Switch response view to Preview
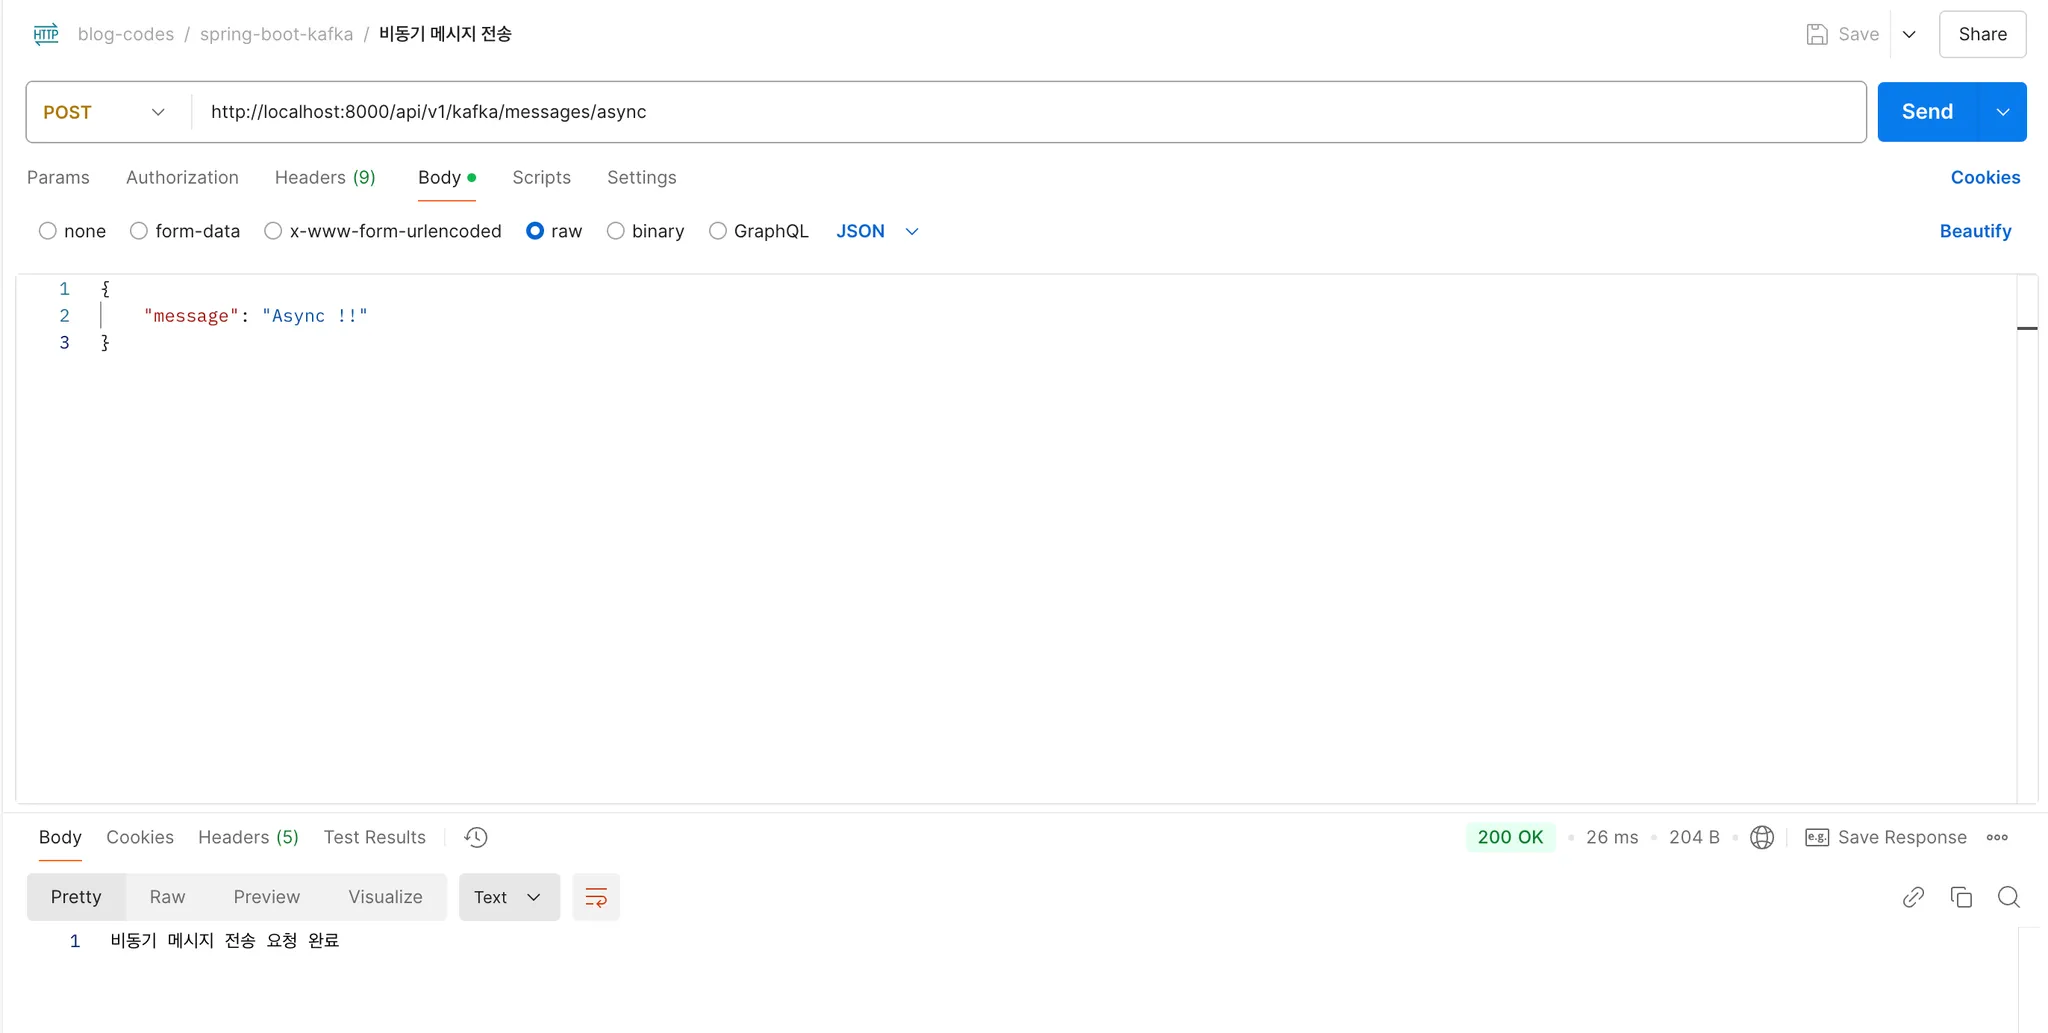2048x1033 pixels. click(266, 897)
